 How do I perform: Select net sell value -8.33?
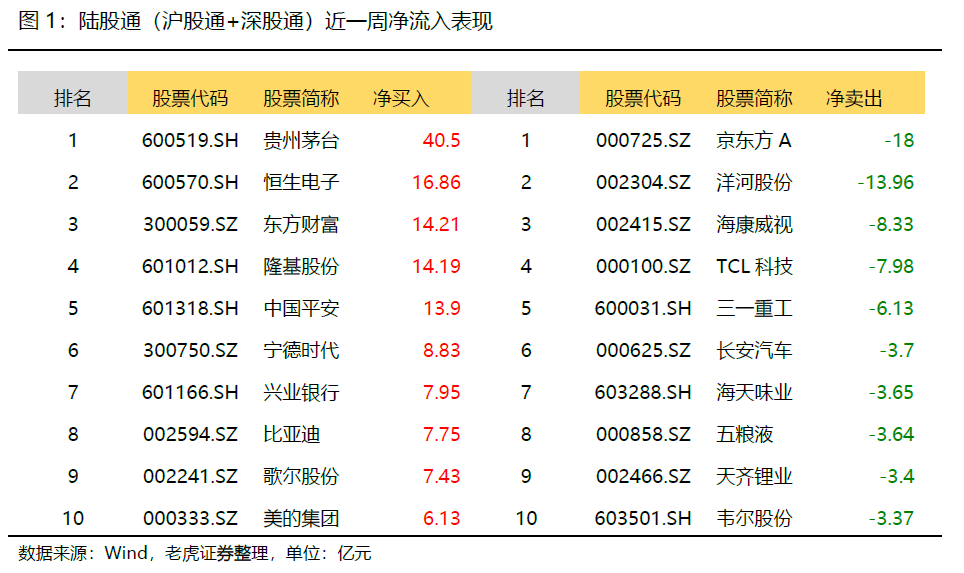click(891, 224)
